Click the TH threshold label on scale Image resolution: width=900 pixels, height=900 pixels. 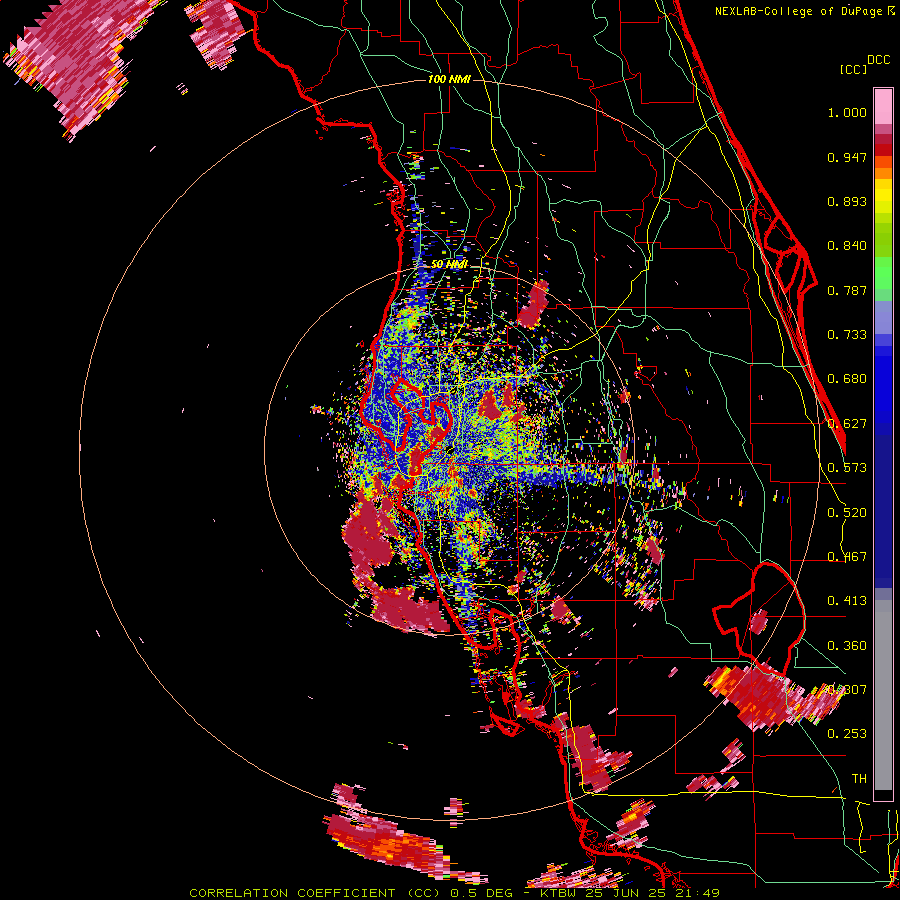[x=859, y=779]
